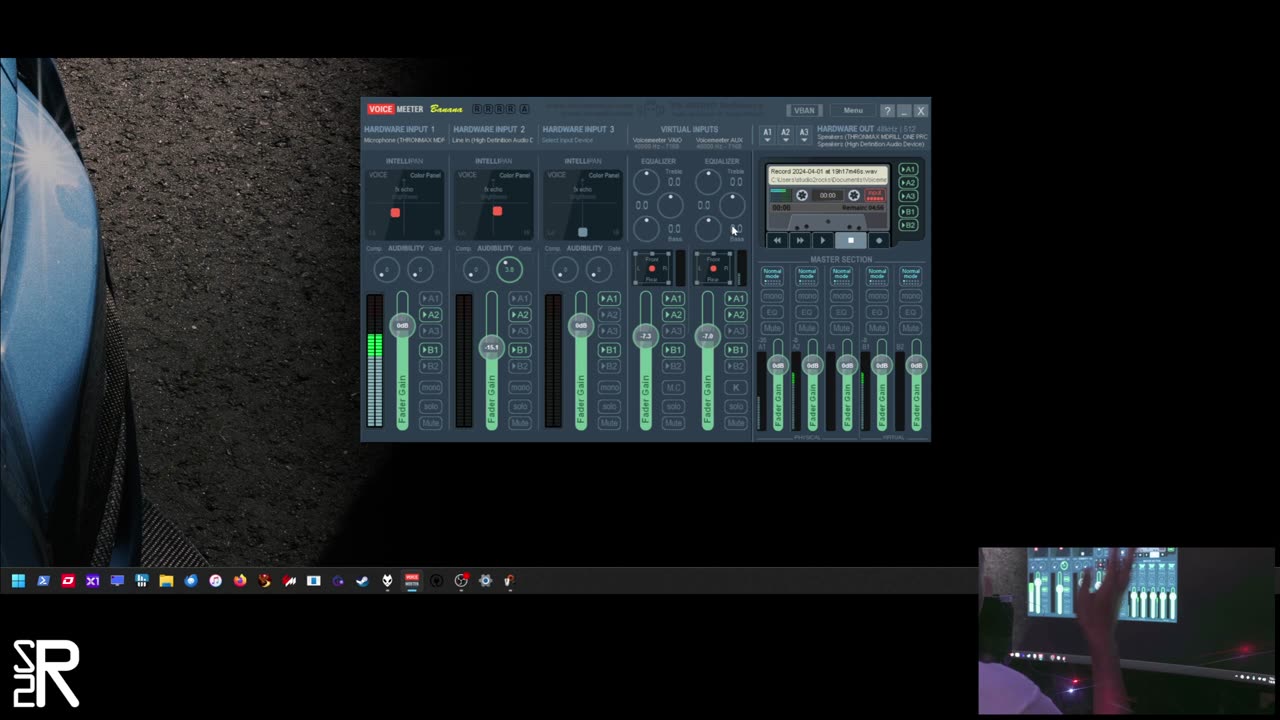Cycle Normal mode on master bus A1
The image size is (1280, 720).
772,274
